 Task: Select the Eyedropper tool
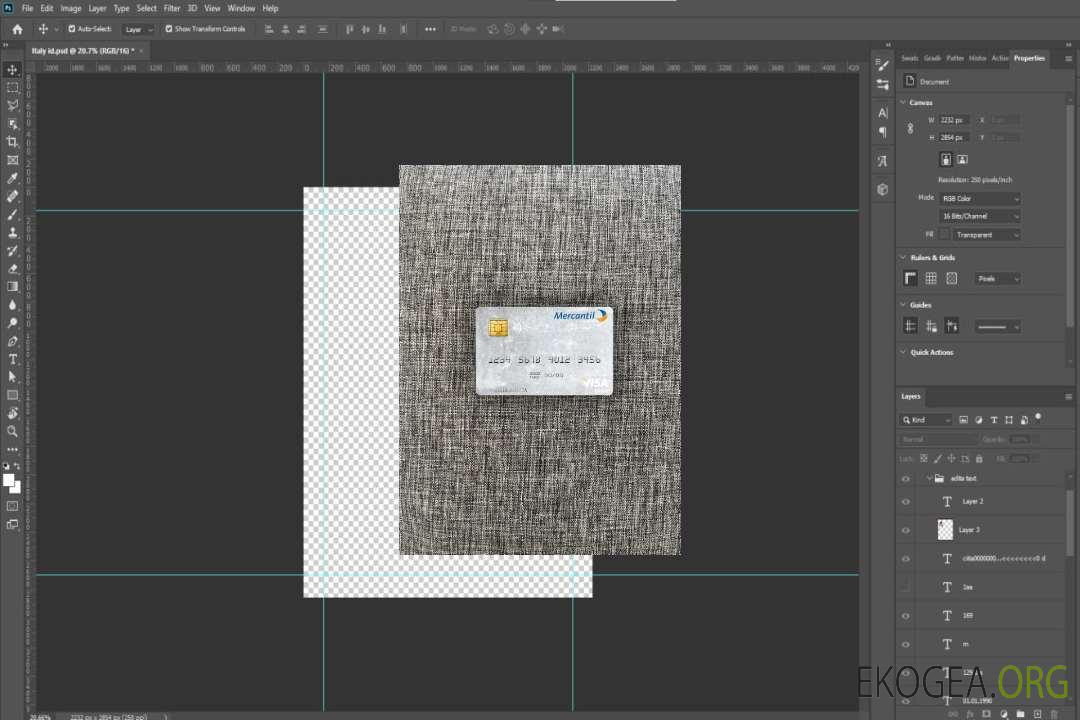click(13, 178)
